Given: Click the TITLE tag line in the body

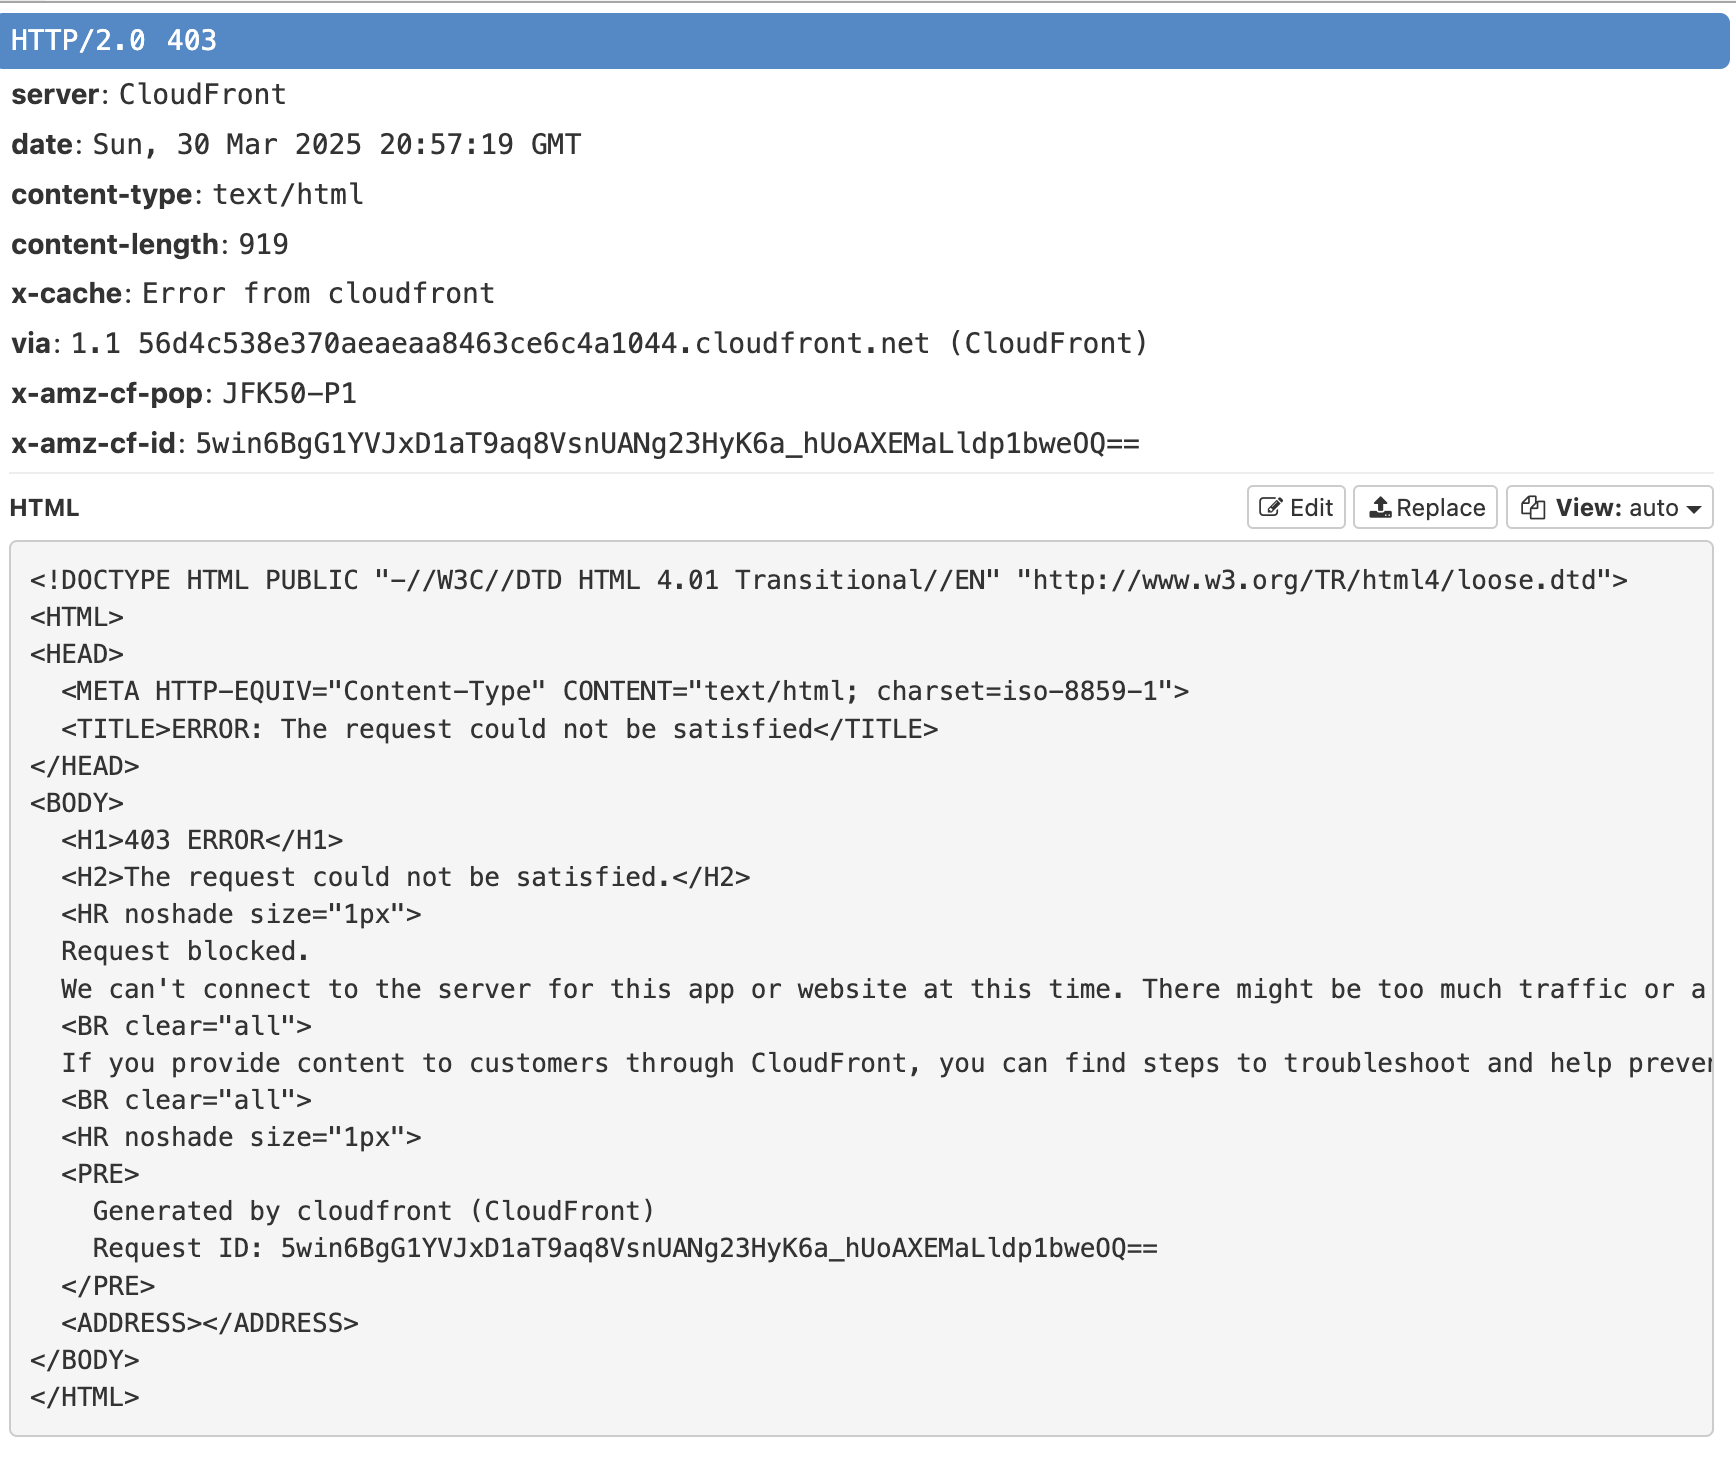Looking at the screenshot, I should pos(499,729).
